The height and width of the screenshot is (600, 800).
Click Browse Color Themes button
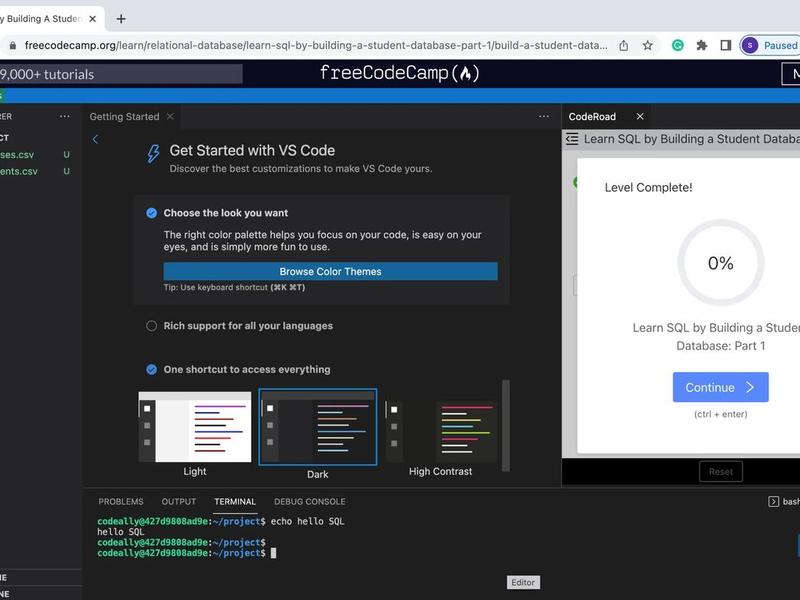tap(330, 271)
